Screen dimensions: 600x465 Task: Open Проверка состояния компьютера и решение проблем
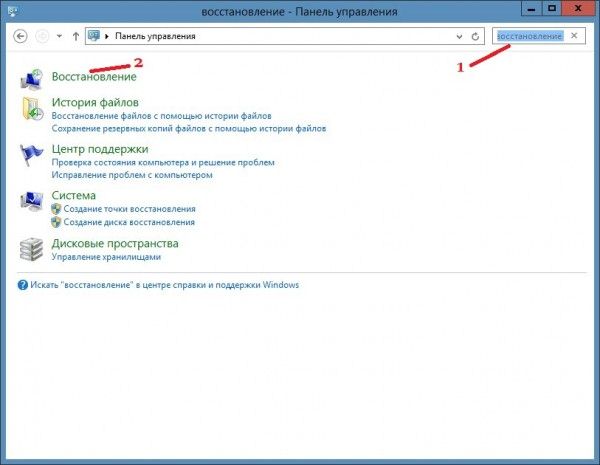163,162
